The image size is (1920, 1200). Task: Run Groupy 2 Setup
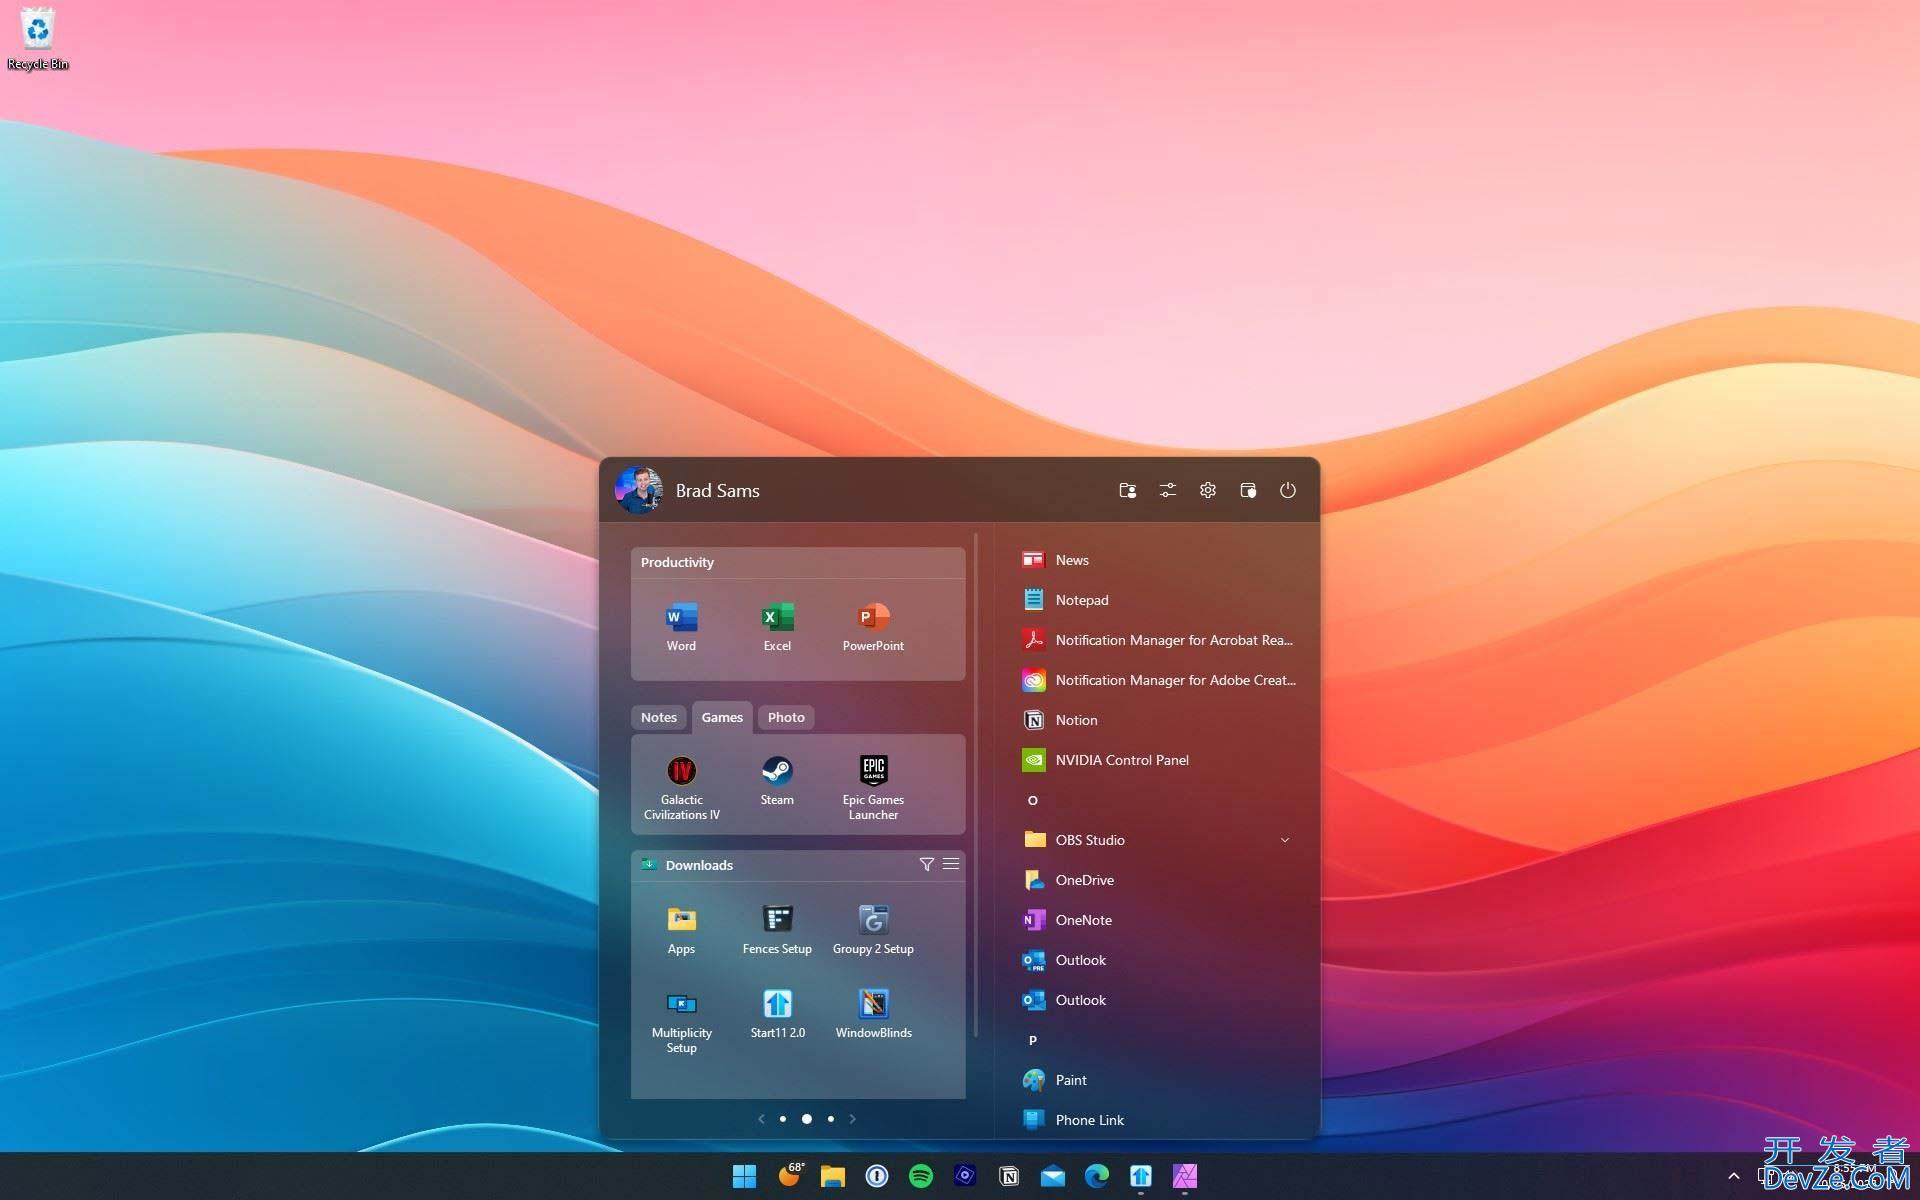(x=873, y=930)
